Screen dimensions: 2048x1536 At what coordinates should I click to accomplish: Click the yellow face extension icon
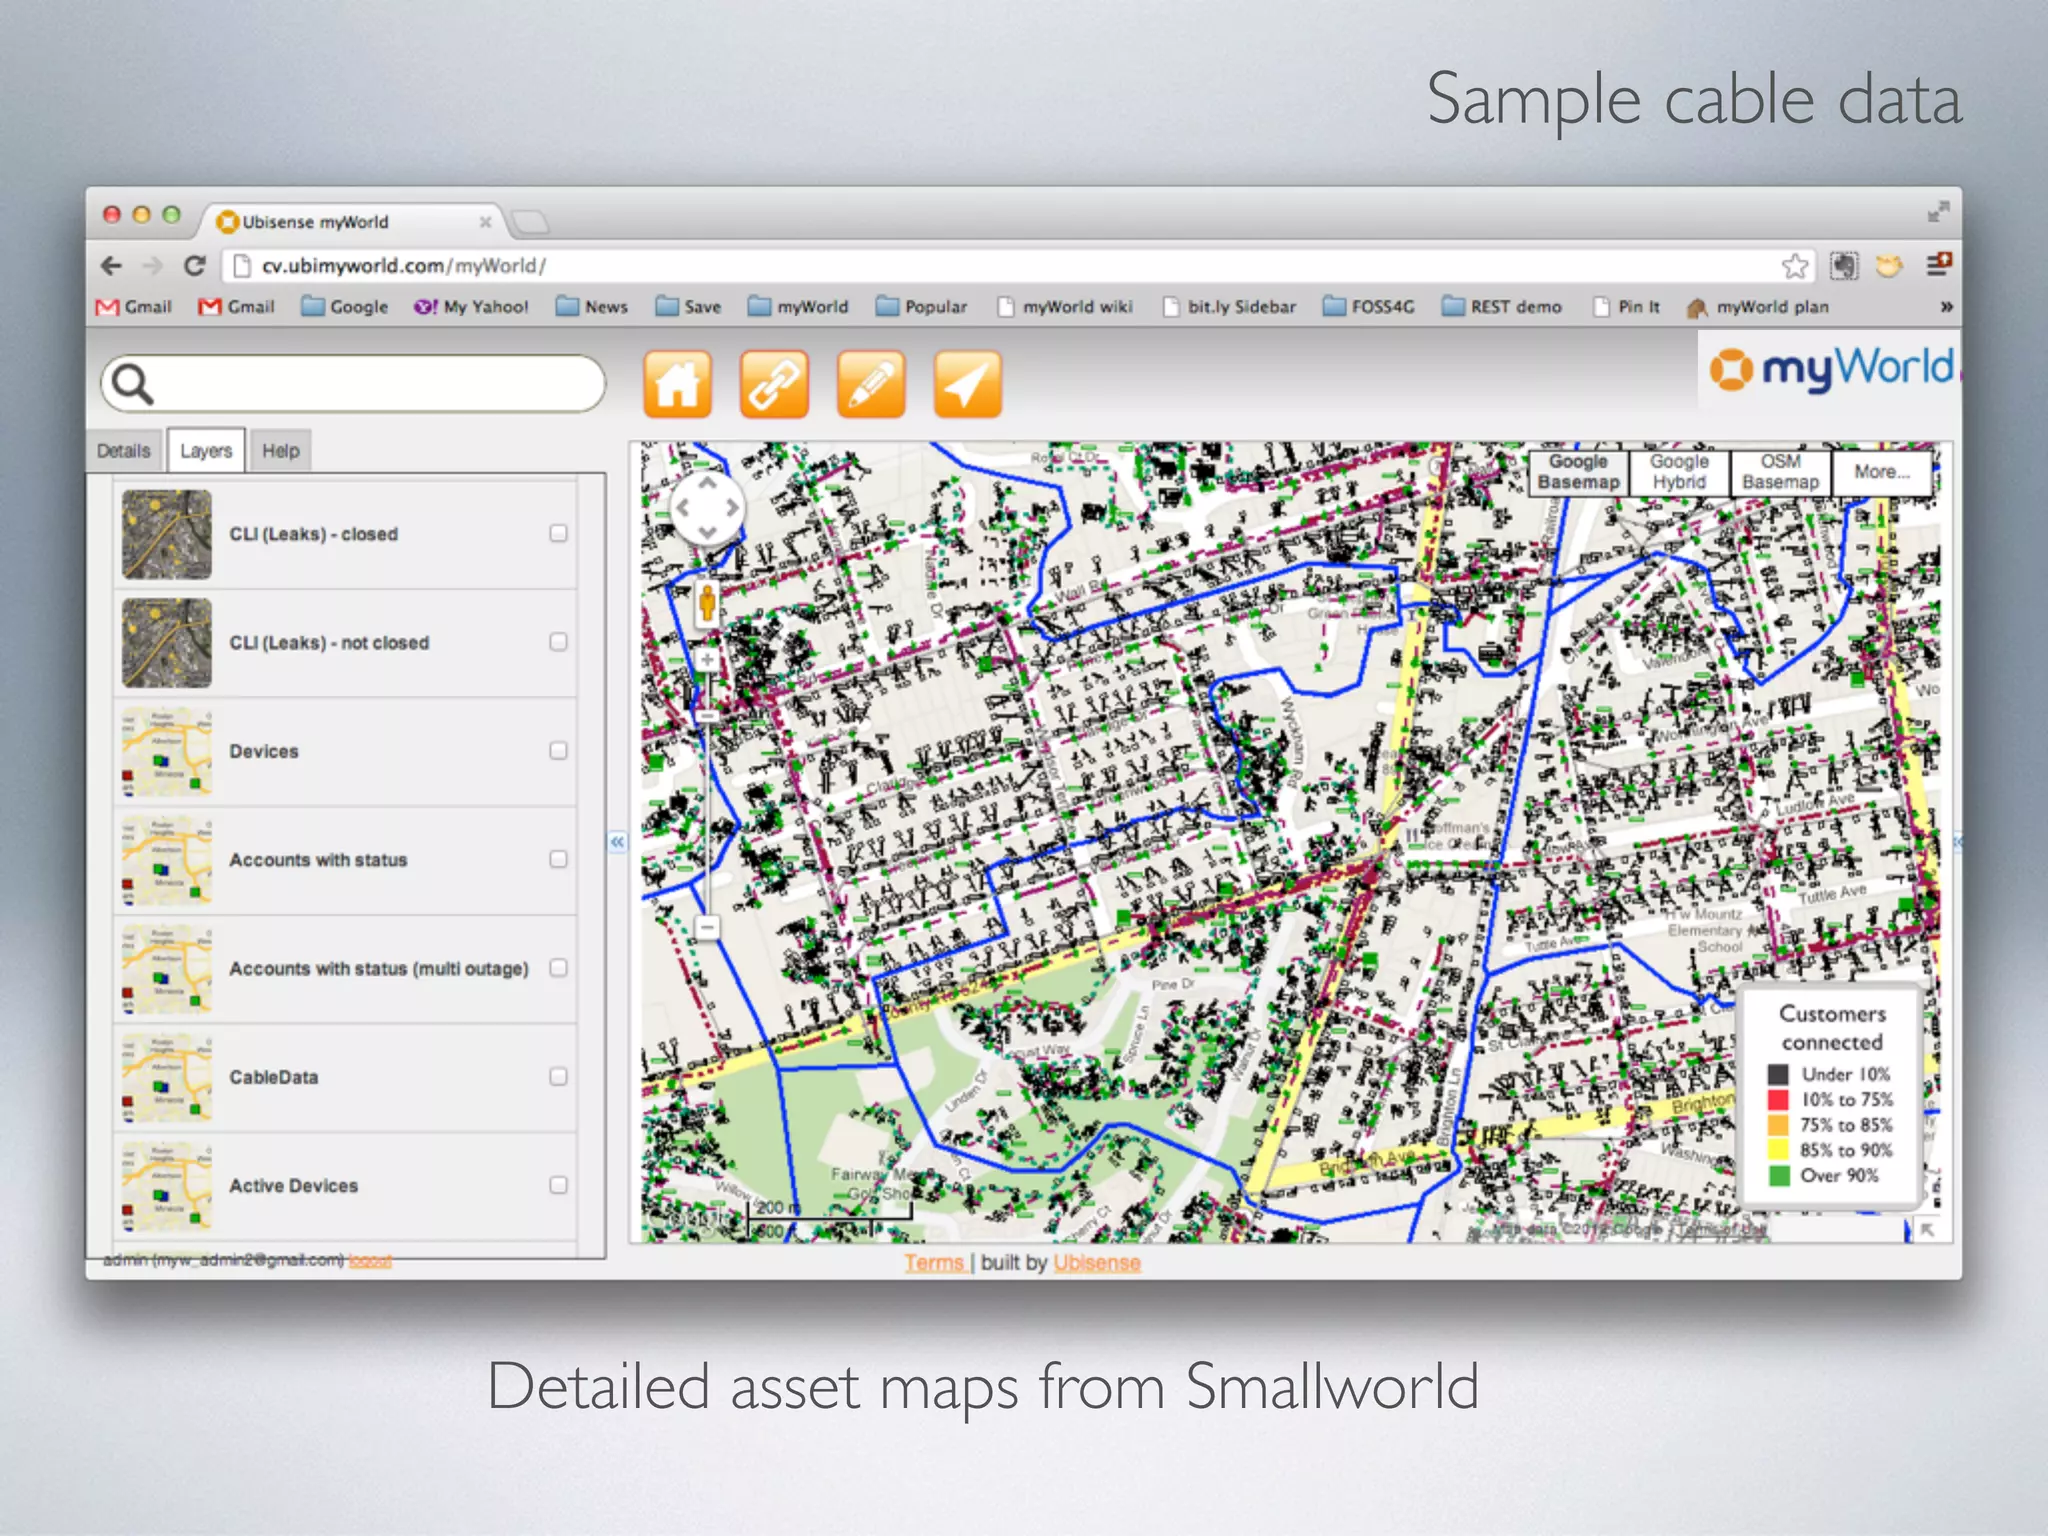pyautogui.click(x=1888, y=266)
